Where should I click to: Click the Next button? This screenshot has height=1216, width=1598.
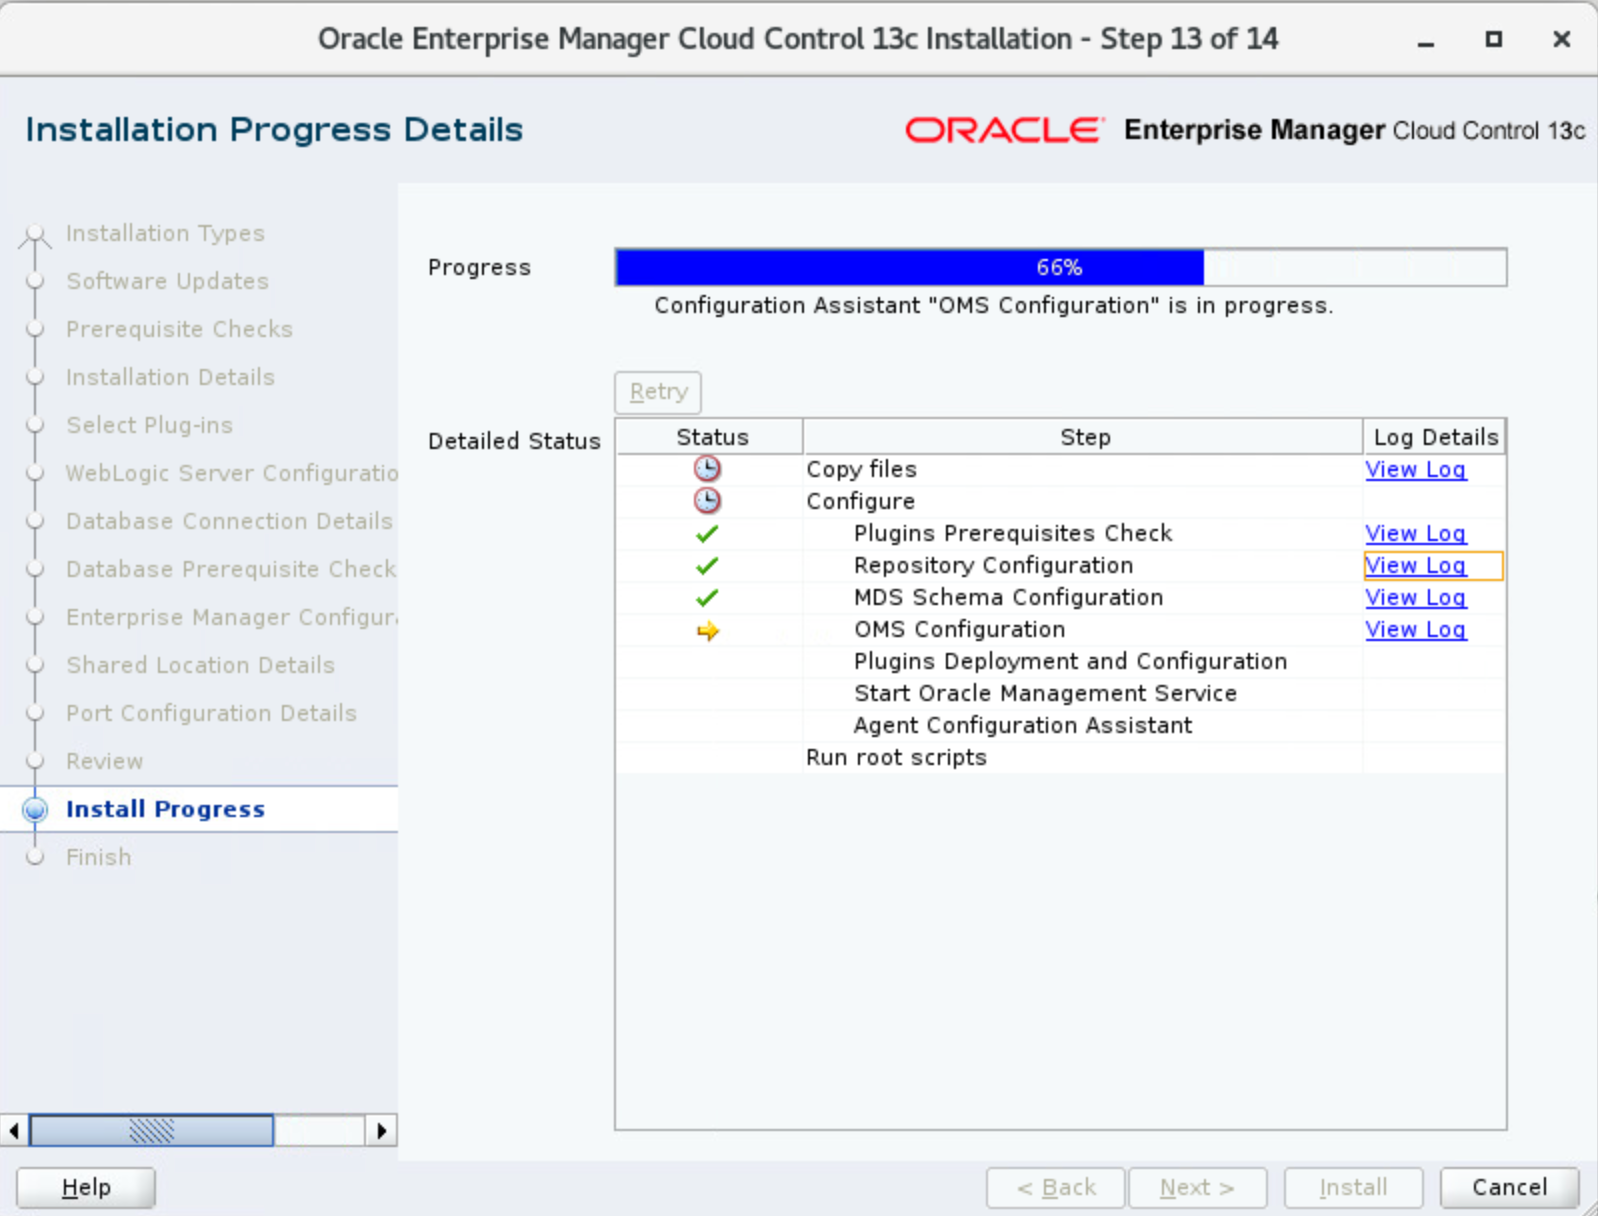1198,1187
